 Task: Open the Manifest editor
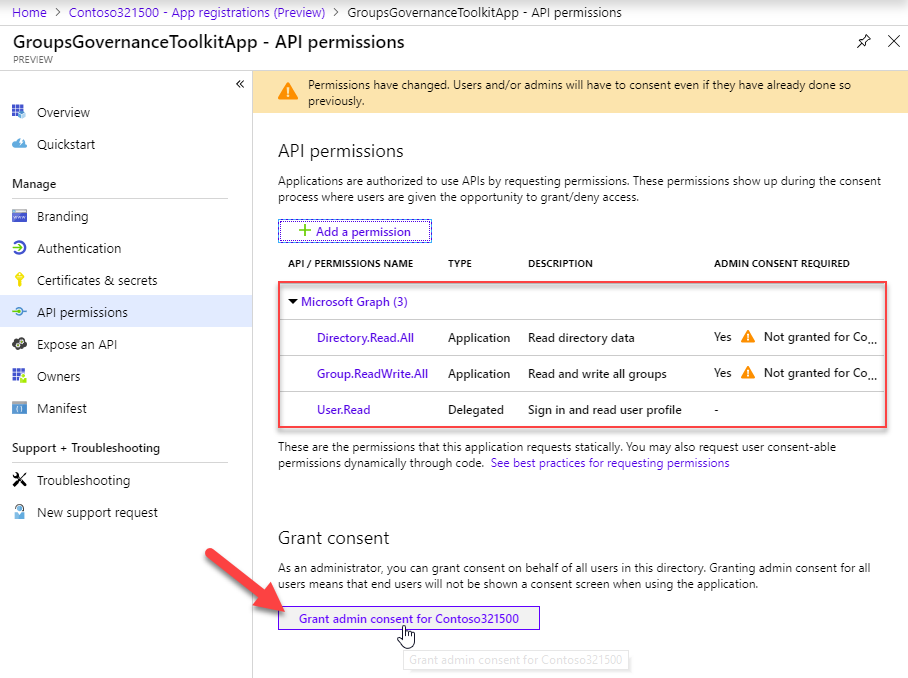click(61, 408)
